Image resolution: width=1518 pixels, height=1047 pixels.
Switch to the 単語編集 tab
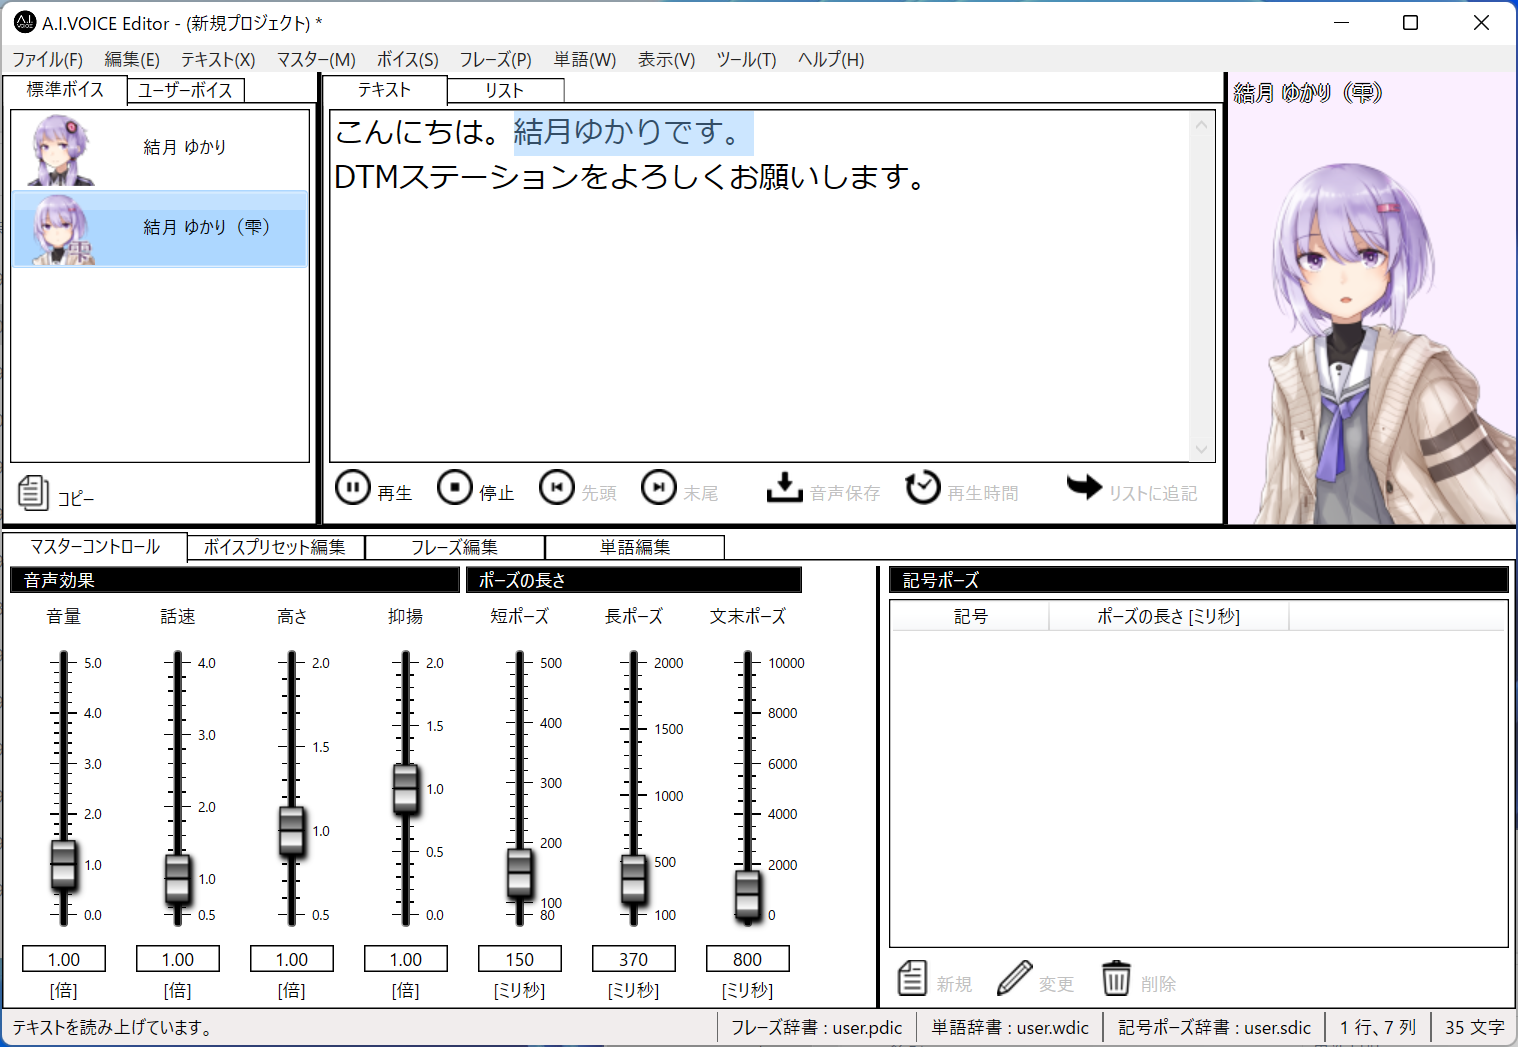click(x=635, y=547)
